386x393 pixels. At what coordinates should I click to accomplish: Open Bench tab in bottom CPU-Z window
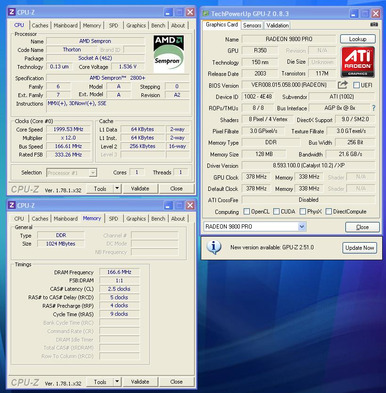158,219
